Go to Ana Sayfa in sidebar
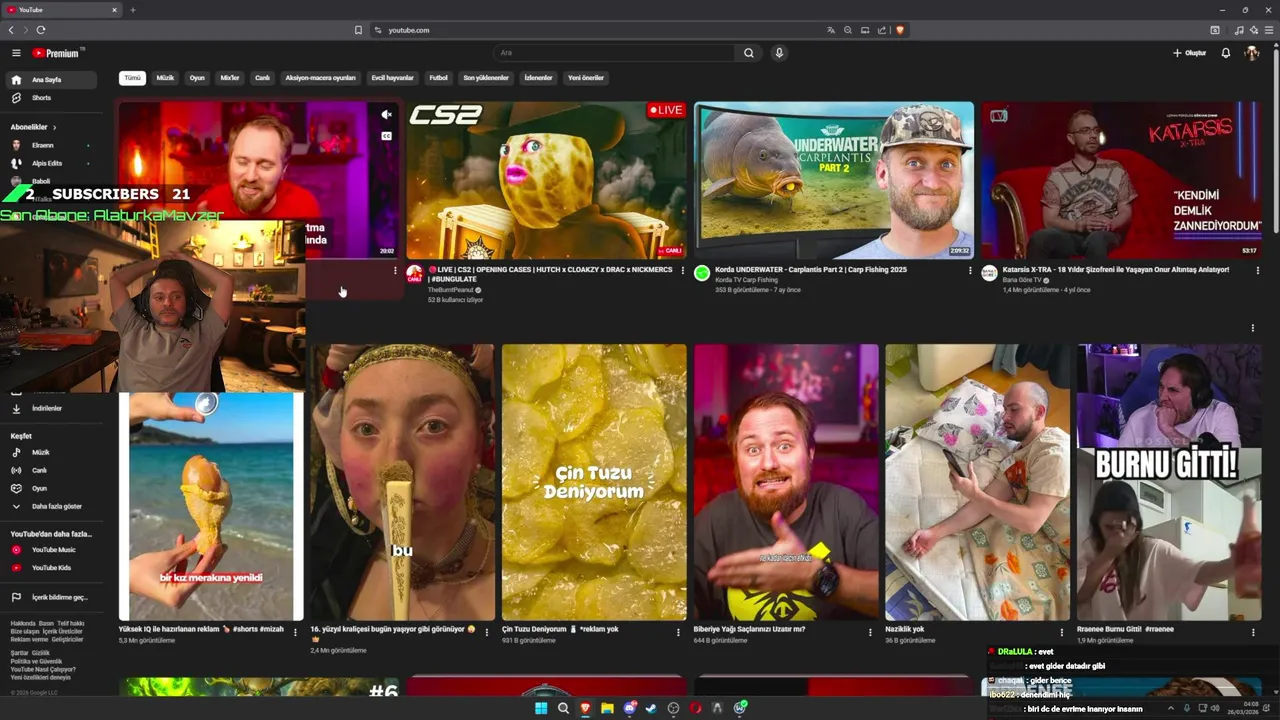Screen dimensions: 1280x720 53,80
